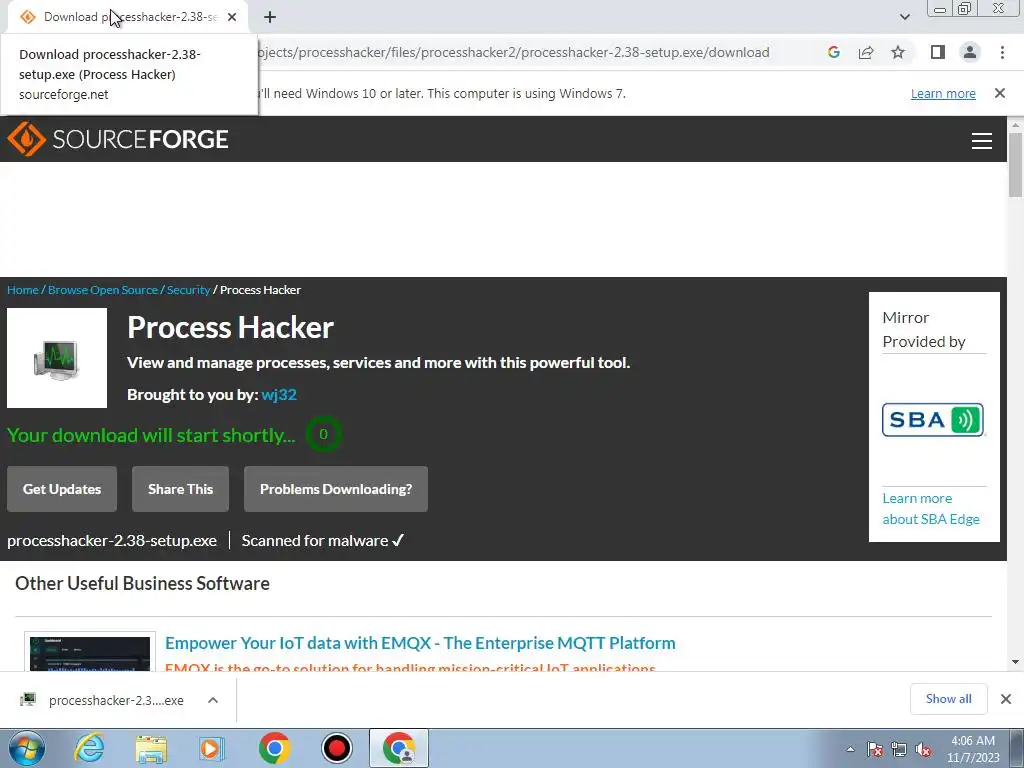
Task: Click the scrollbar up arrow
Action: click(x=1015, y=125)
